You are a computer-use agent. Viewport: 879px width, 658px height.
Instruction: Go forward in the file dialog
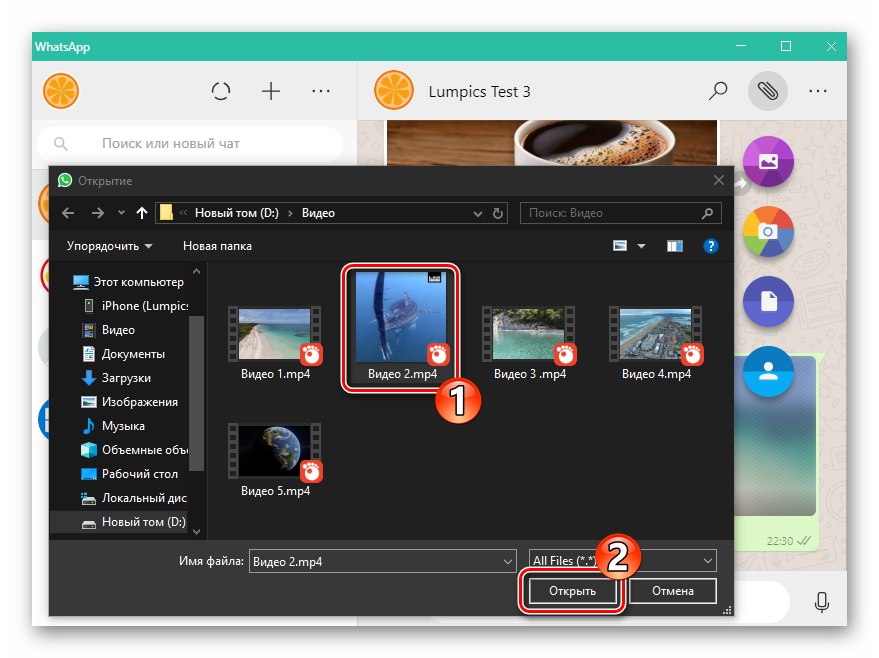click(98, 213)
